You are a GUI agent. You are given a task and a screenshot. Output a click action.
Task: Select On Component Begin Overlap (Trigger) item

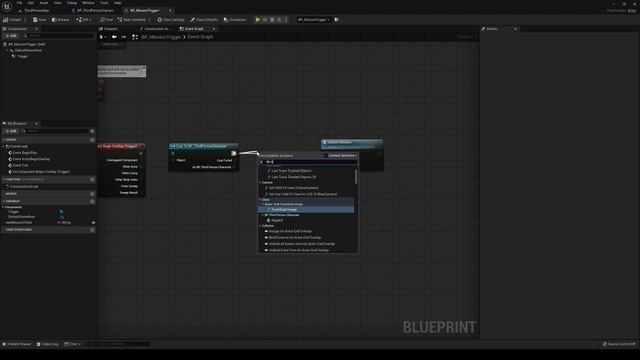[41, 172]
